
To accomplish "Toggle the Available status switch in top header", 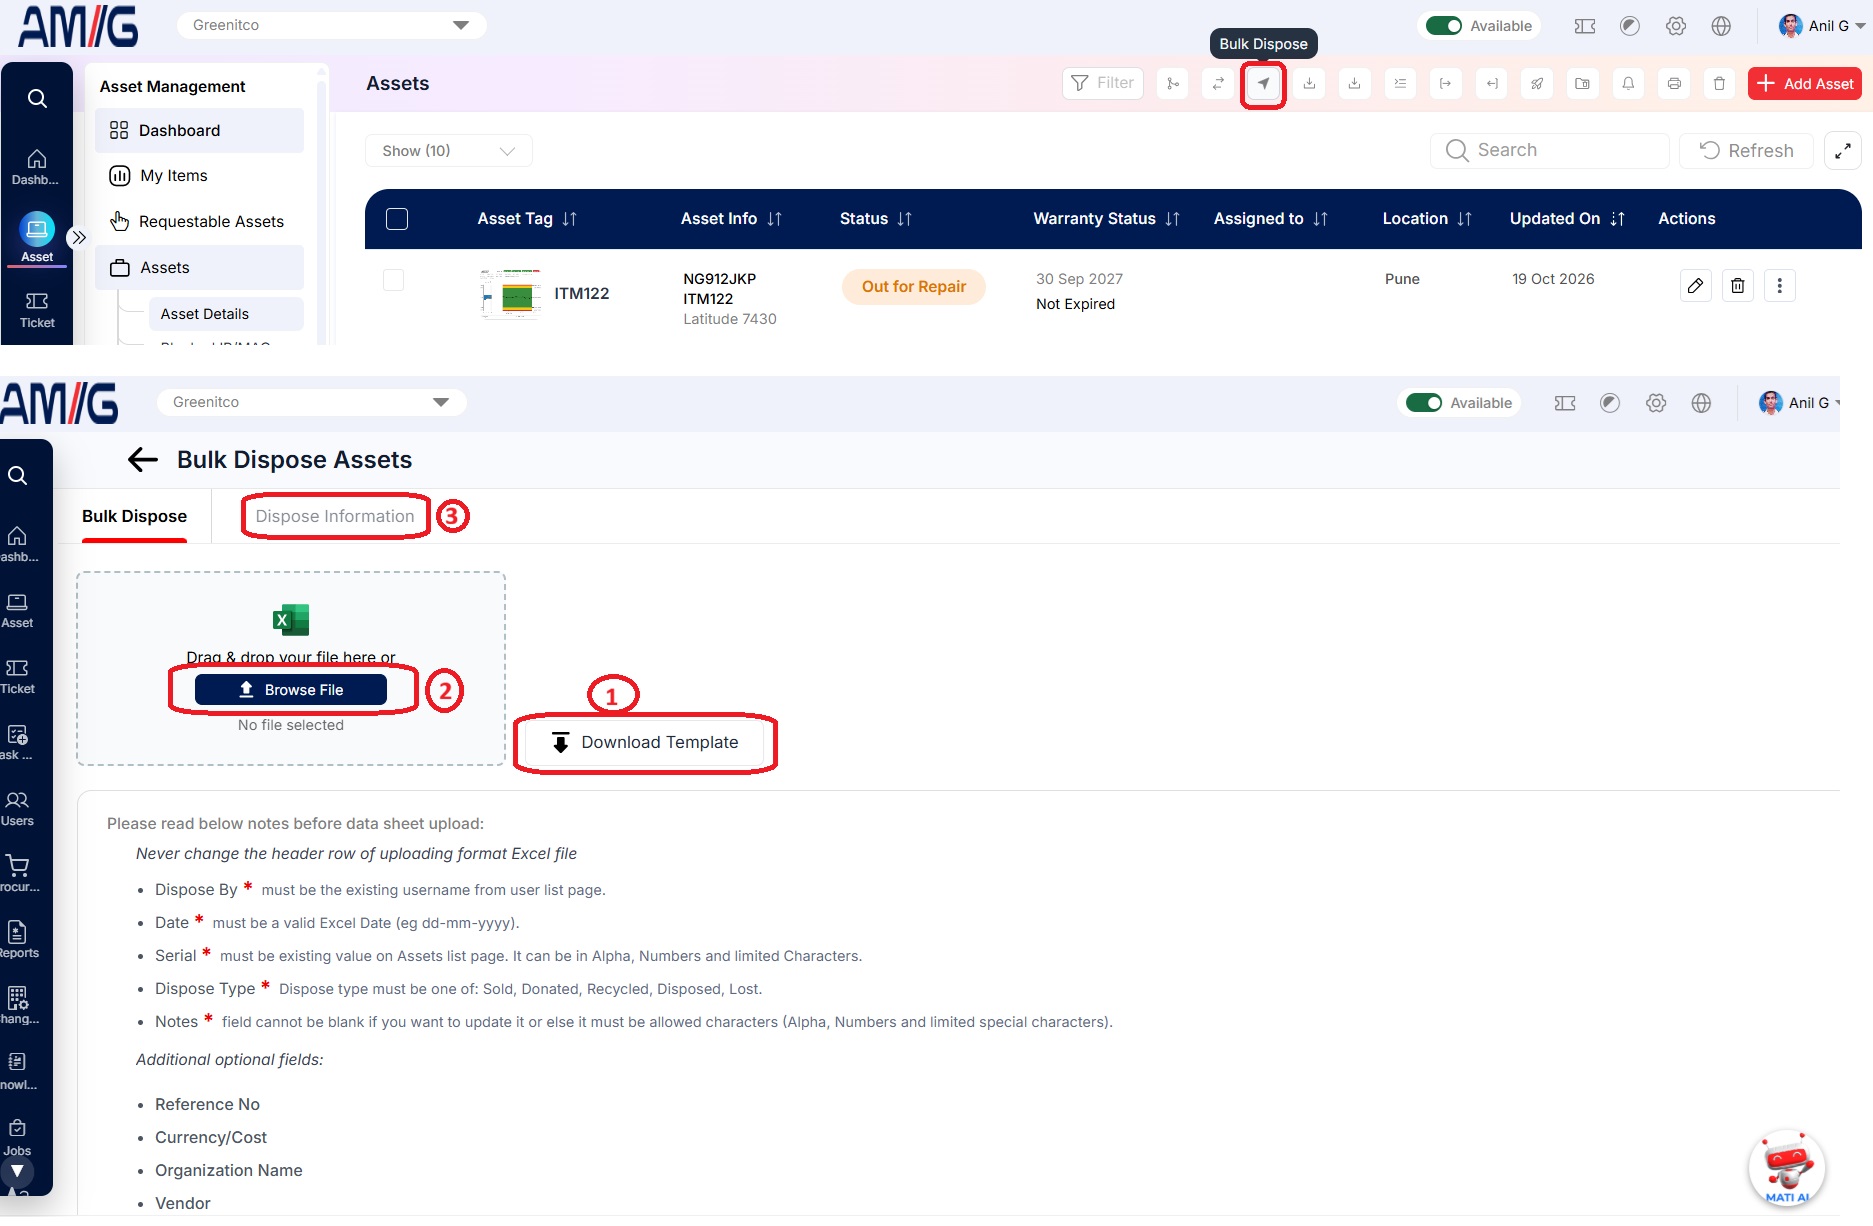I will tap(1443, 26).
